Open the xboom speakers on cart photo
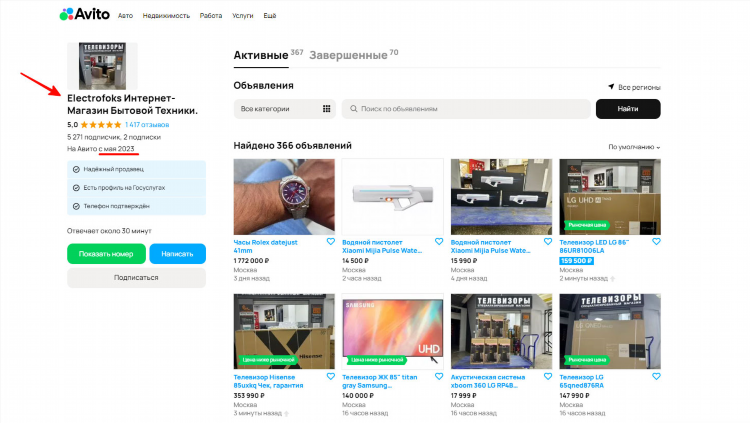This screenshot has height=423, width=750. tap(501, 331)
